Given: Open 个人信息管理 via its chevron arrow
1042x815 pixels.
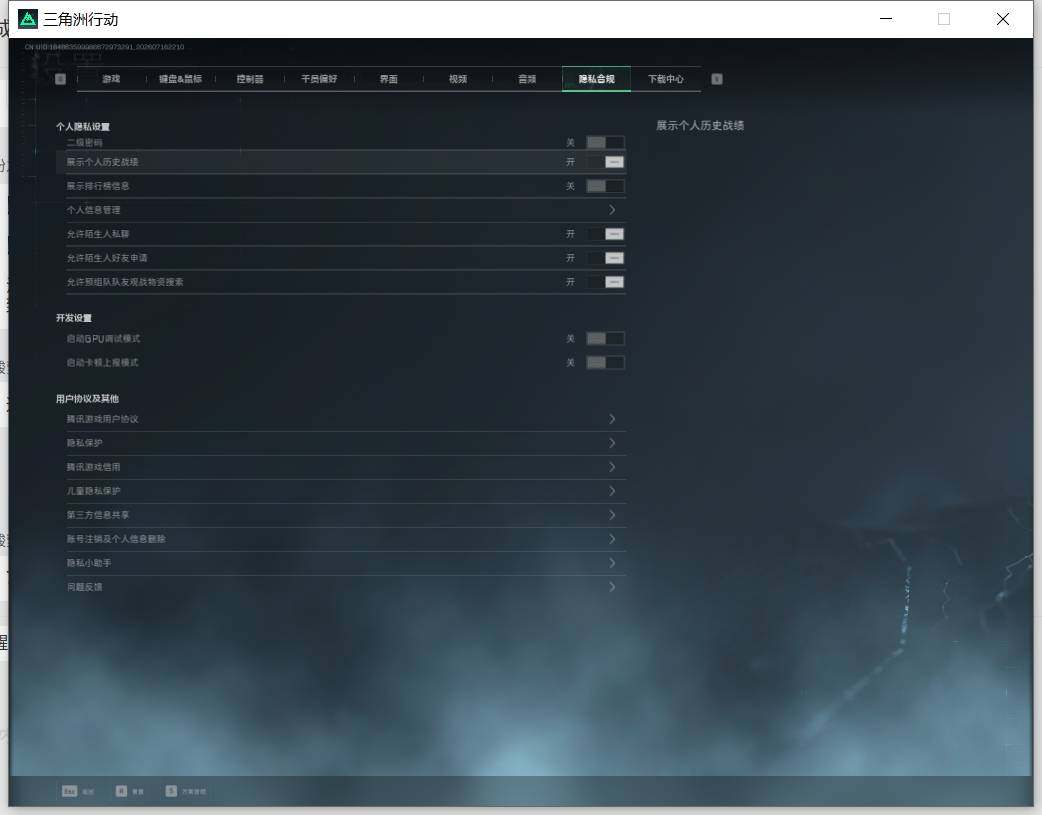Looking at the screenshot, I should click(612, 210).
